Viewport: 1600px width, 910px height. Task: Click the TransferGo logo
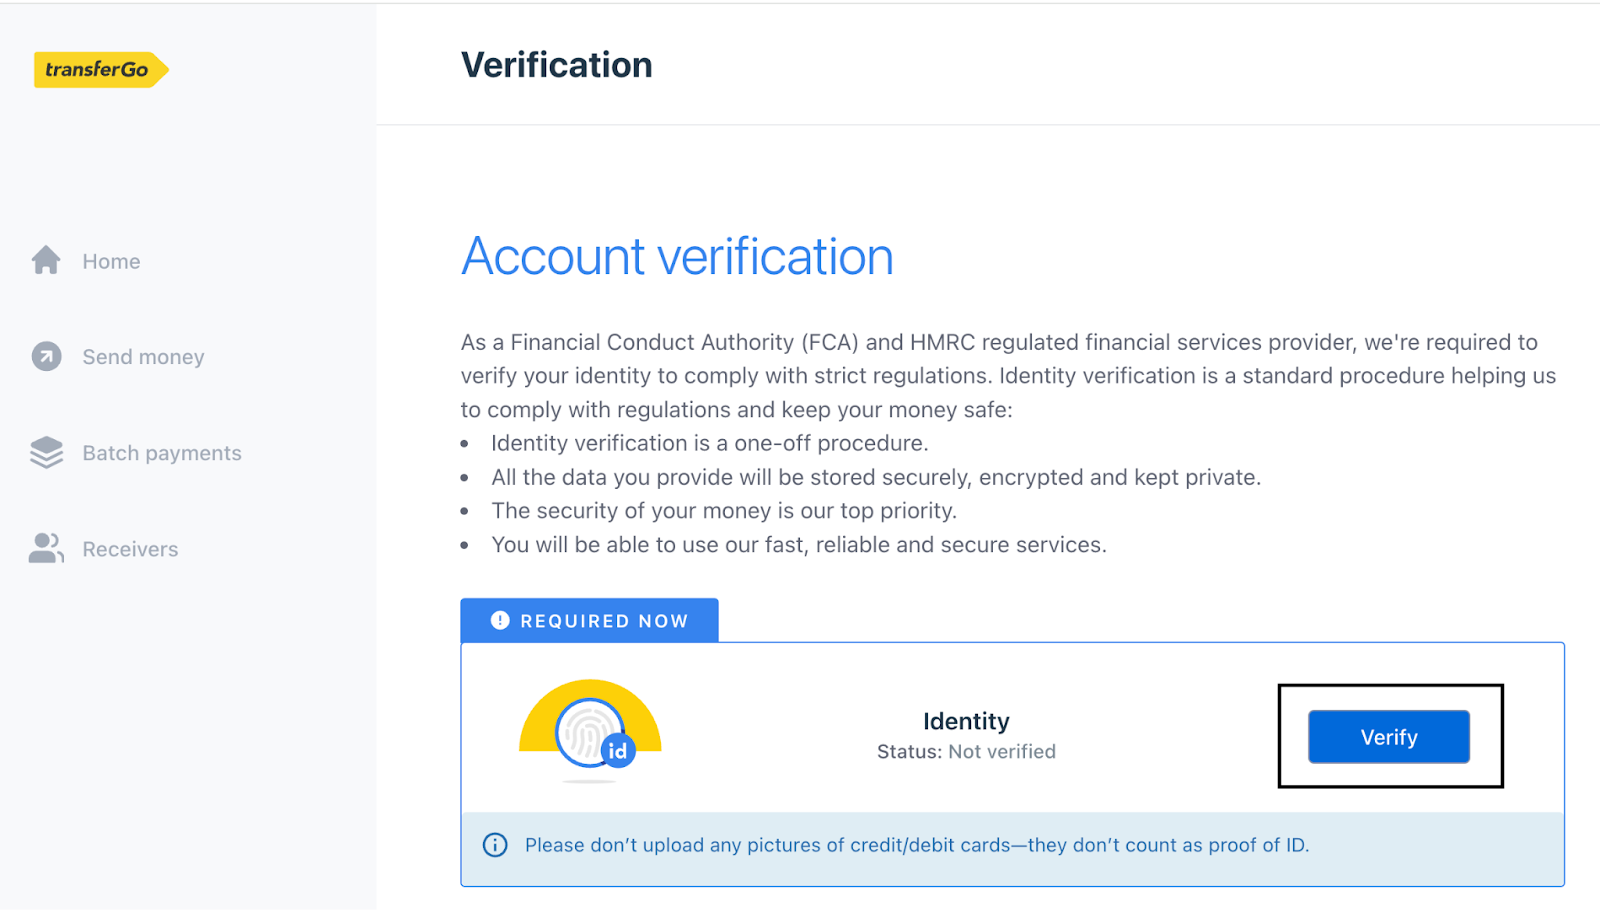[101, 69]
